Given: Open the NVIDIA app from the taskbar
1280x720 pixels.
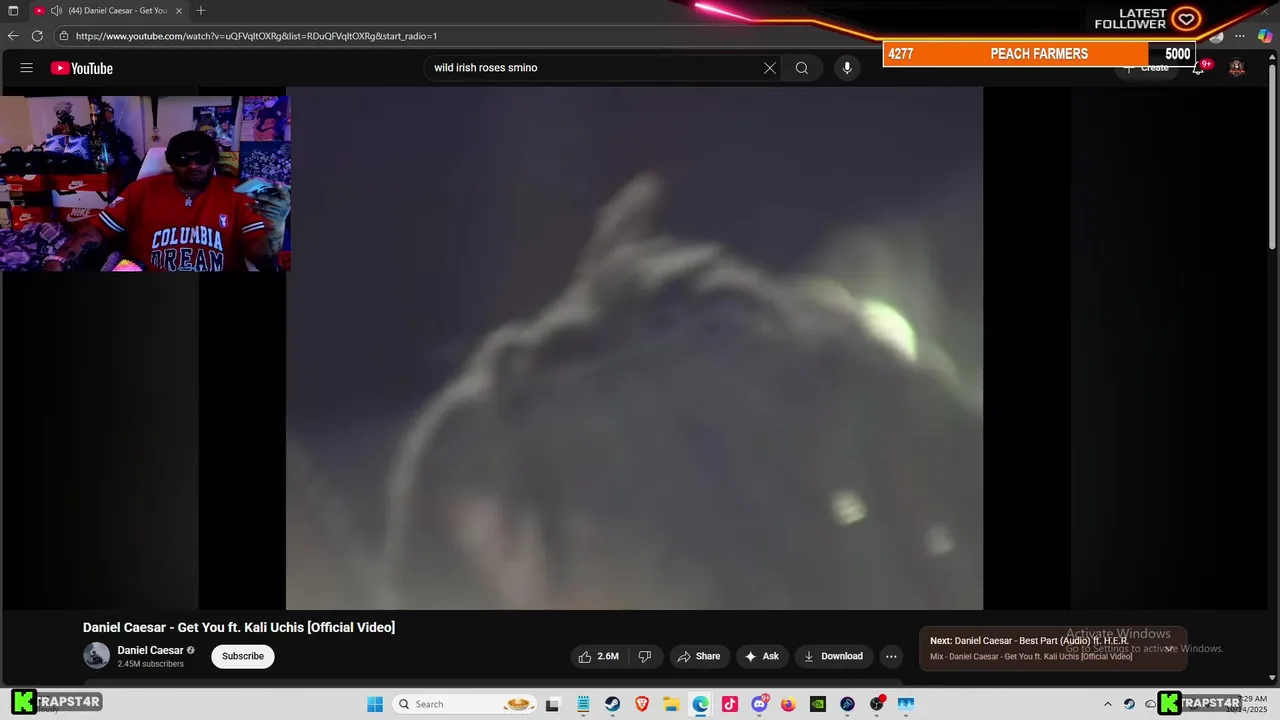Looking at the screenshot, I should pos(818,704).
